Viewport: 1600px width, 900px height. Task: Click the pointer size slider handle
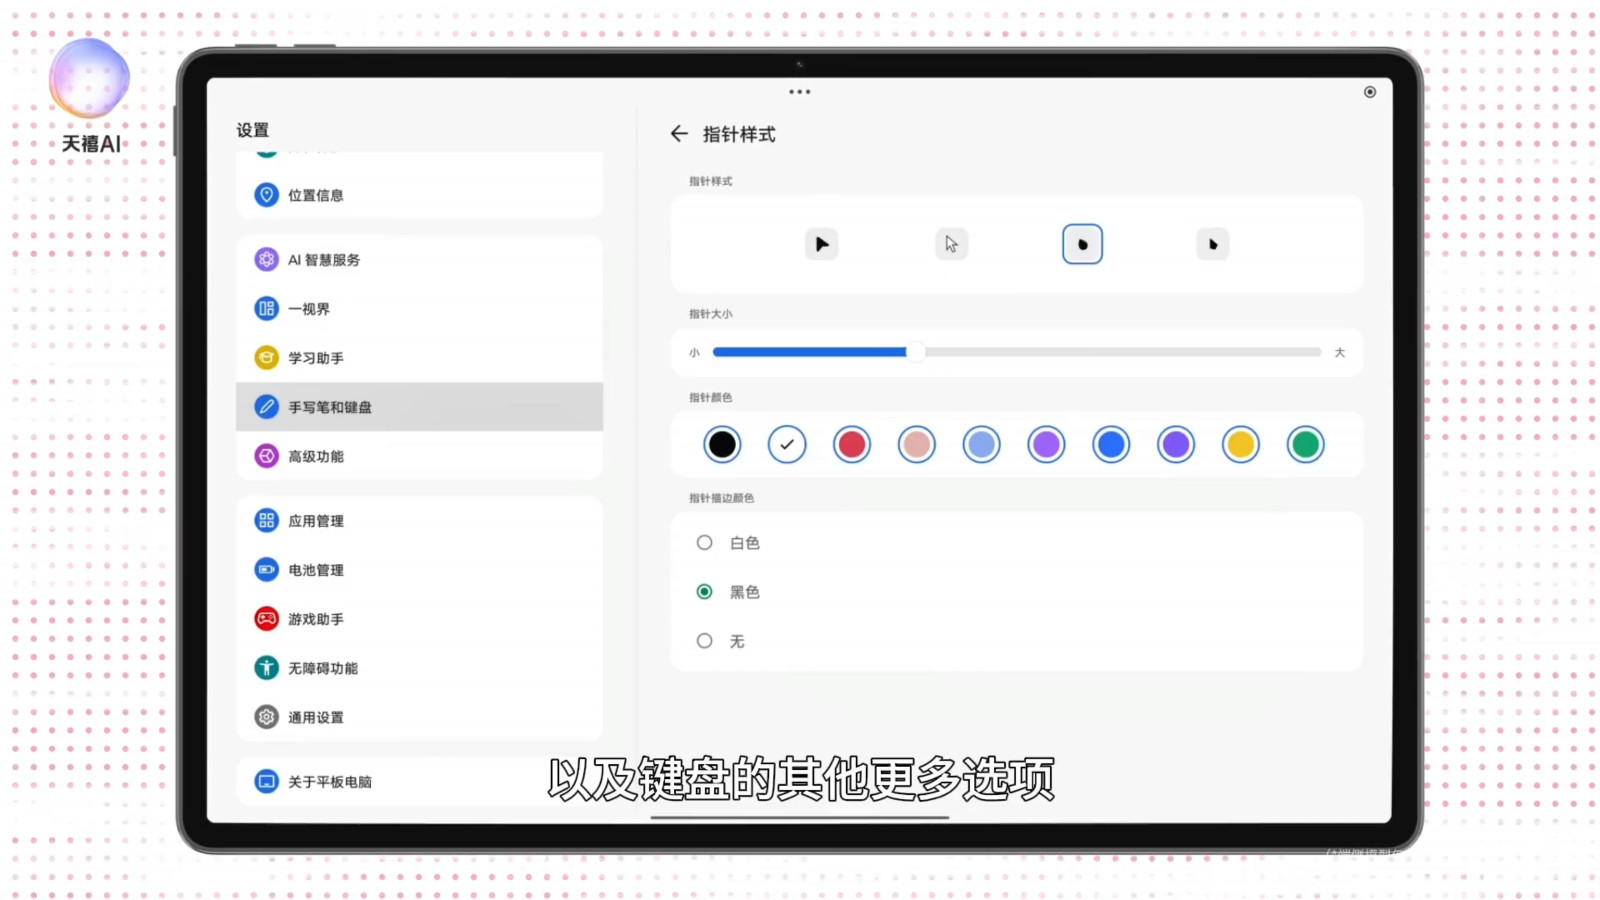coord(914,352)
